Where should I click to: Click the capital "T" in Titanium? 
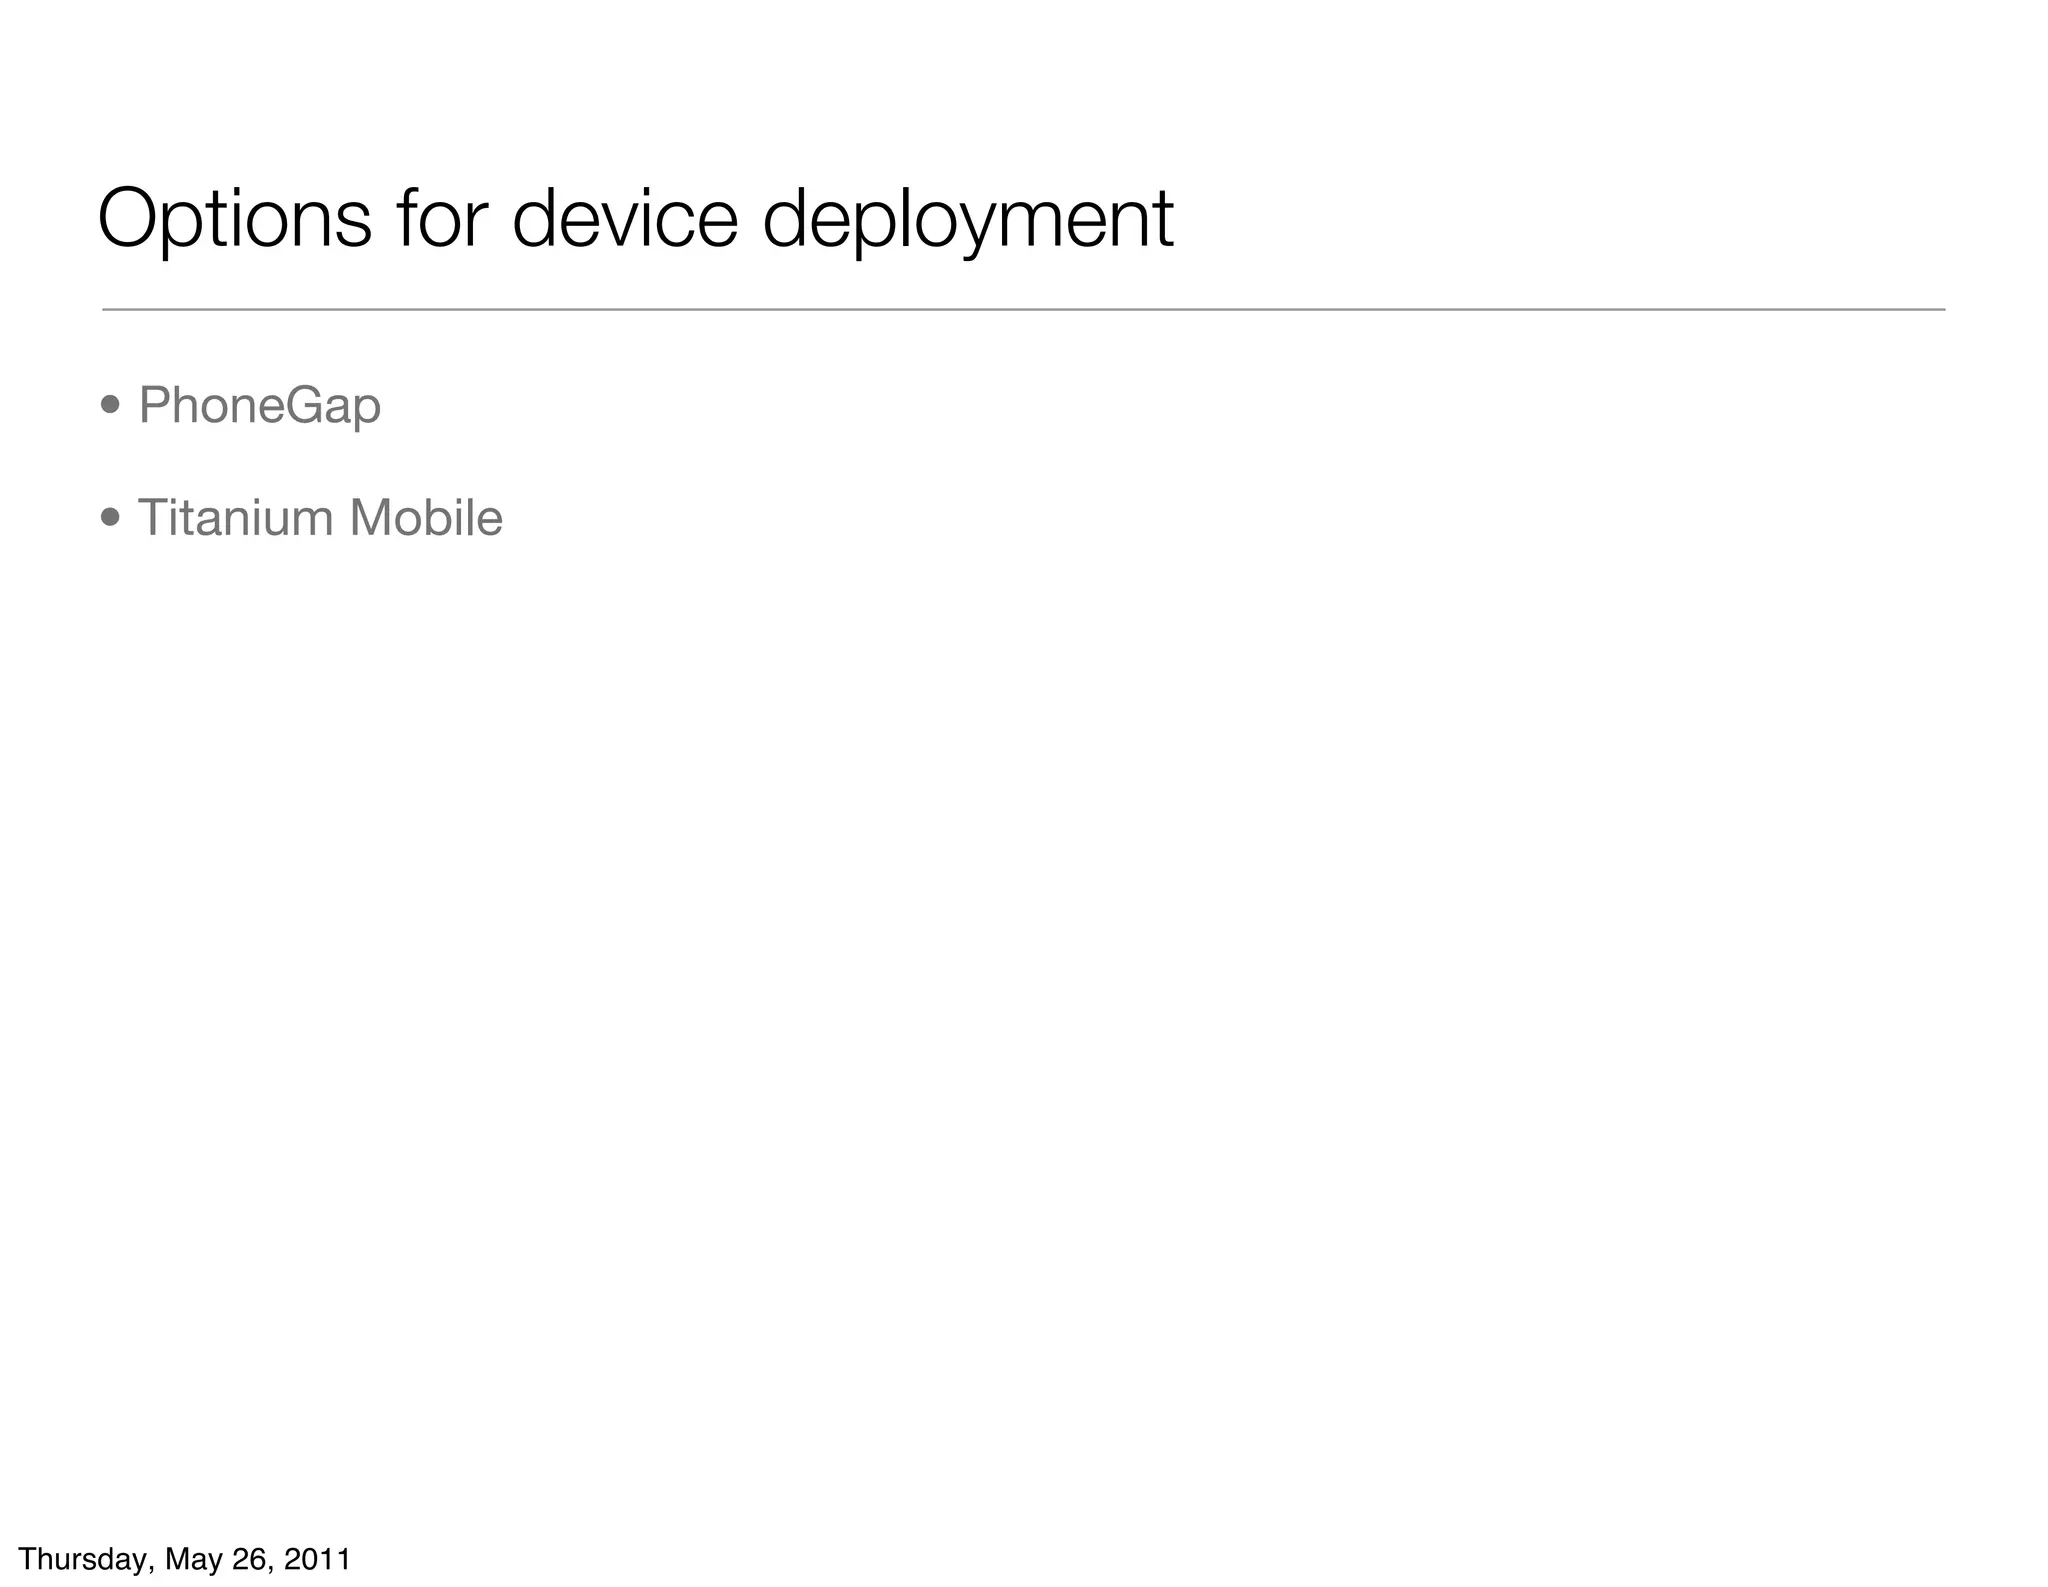click(151, 518)
